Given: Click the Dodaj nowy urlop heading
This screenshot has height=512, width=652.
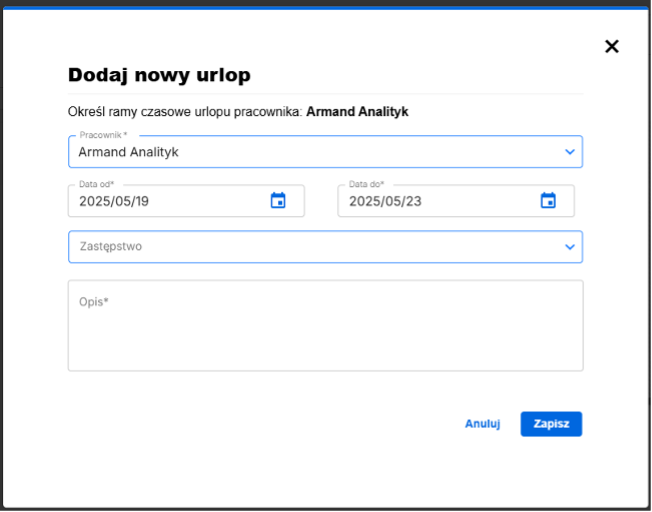Looking at the screenshot, I should [x=159, y=75].
